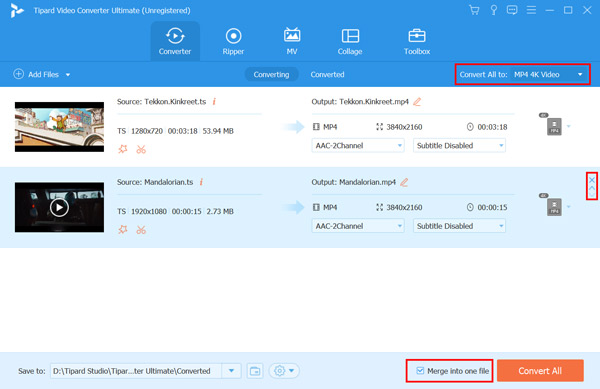
Task: Click the output format icon for Tekkon.Kinkreet
Action: tap(554, 126)
